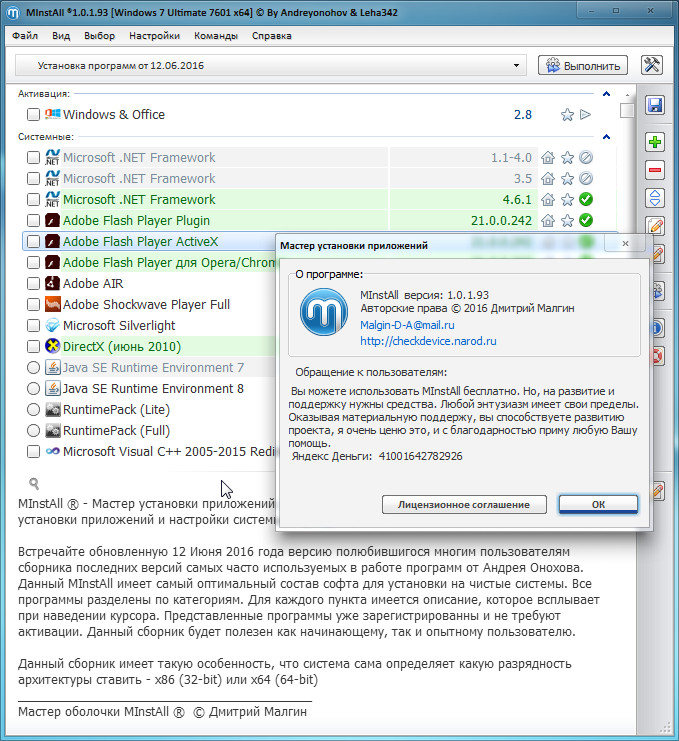
Task: Collapse the Активация section arrow
Action: point(606,94)
